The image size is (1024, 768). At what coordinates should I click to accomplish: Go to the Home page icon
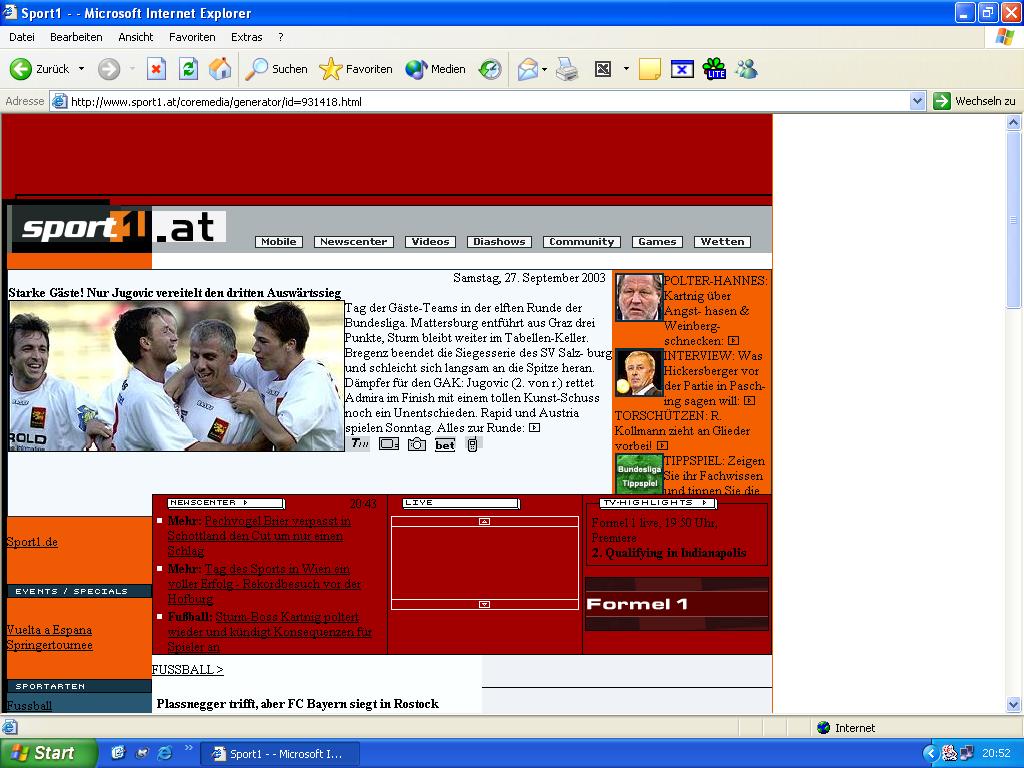click(x=220, y=69)
